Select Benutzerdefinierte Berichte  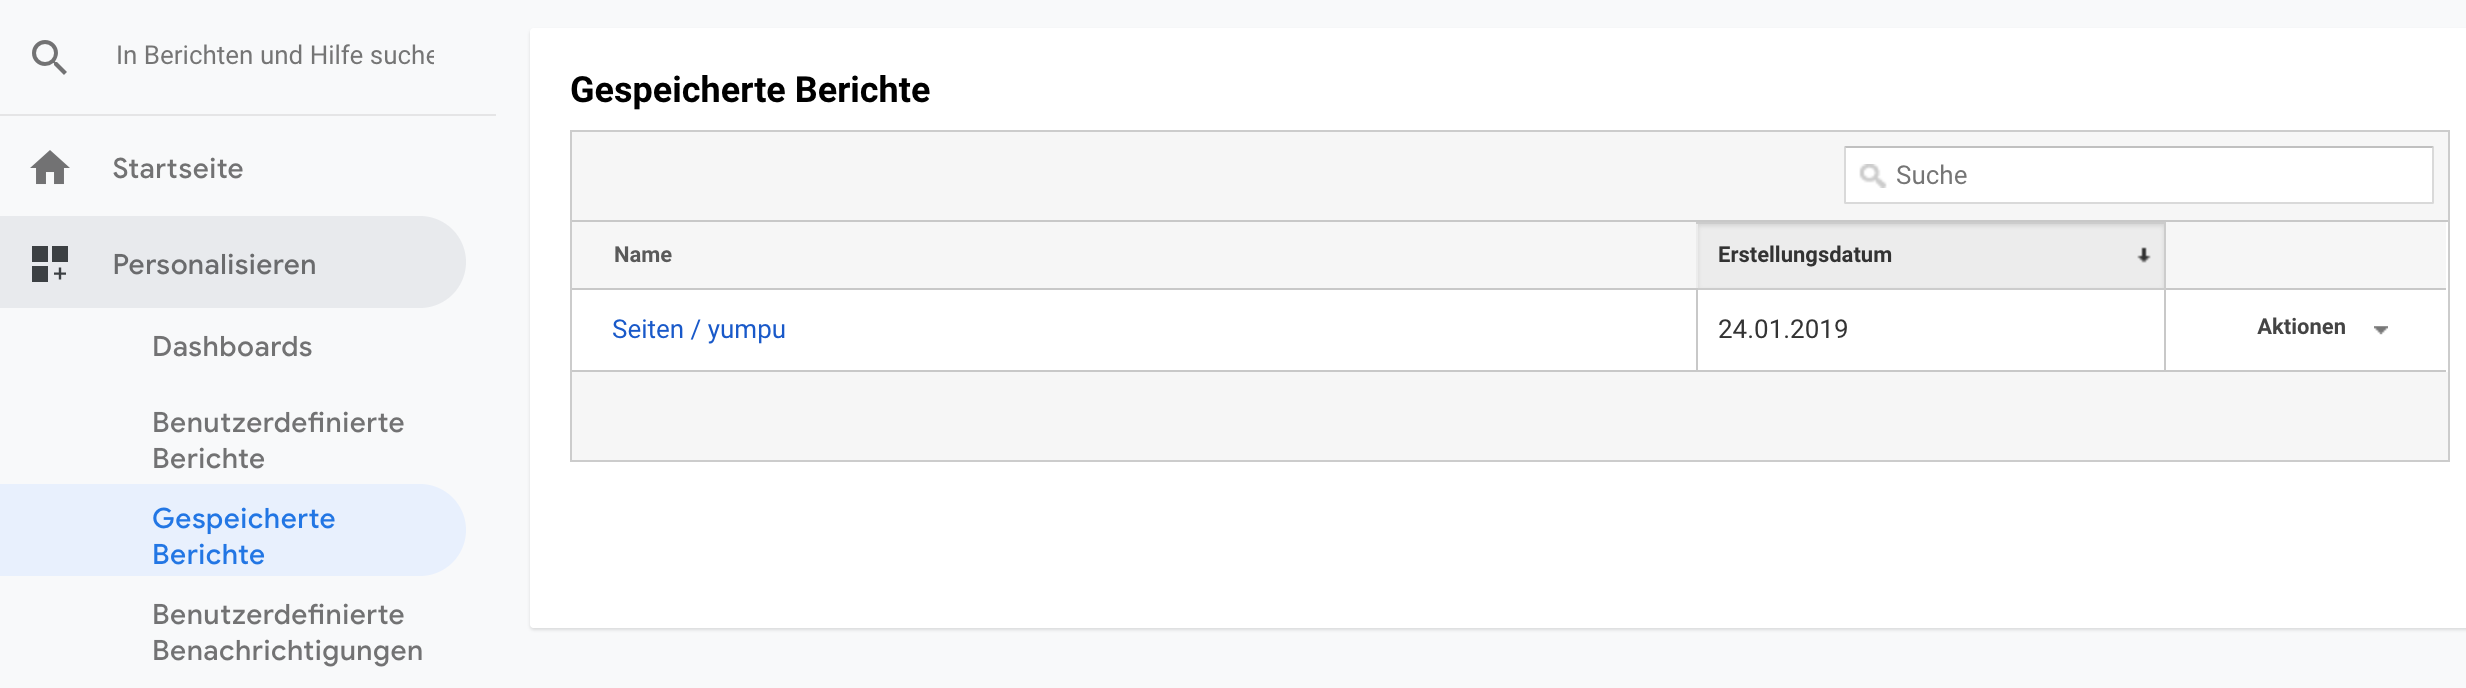point(278,440)
